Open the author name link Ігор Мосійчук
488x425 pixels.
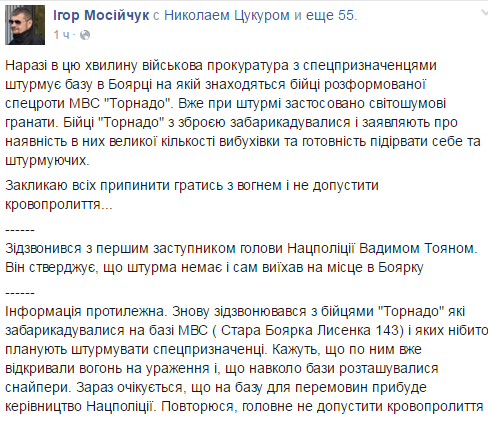point(101,16)
